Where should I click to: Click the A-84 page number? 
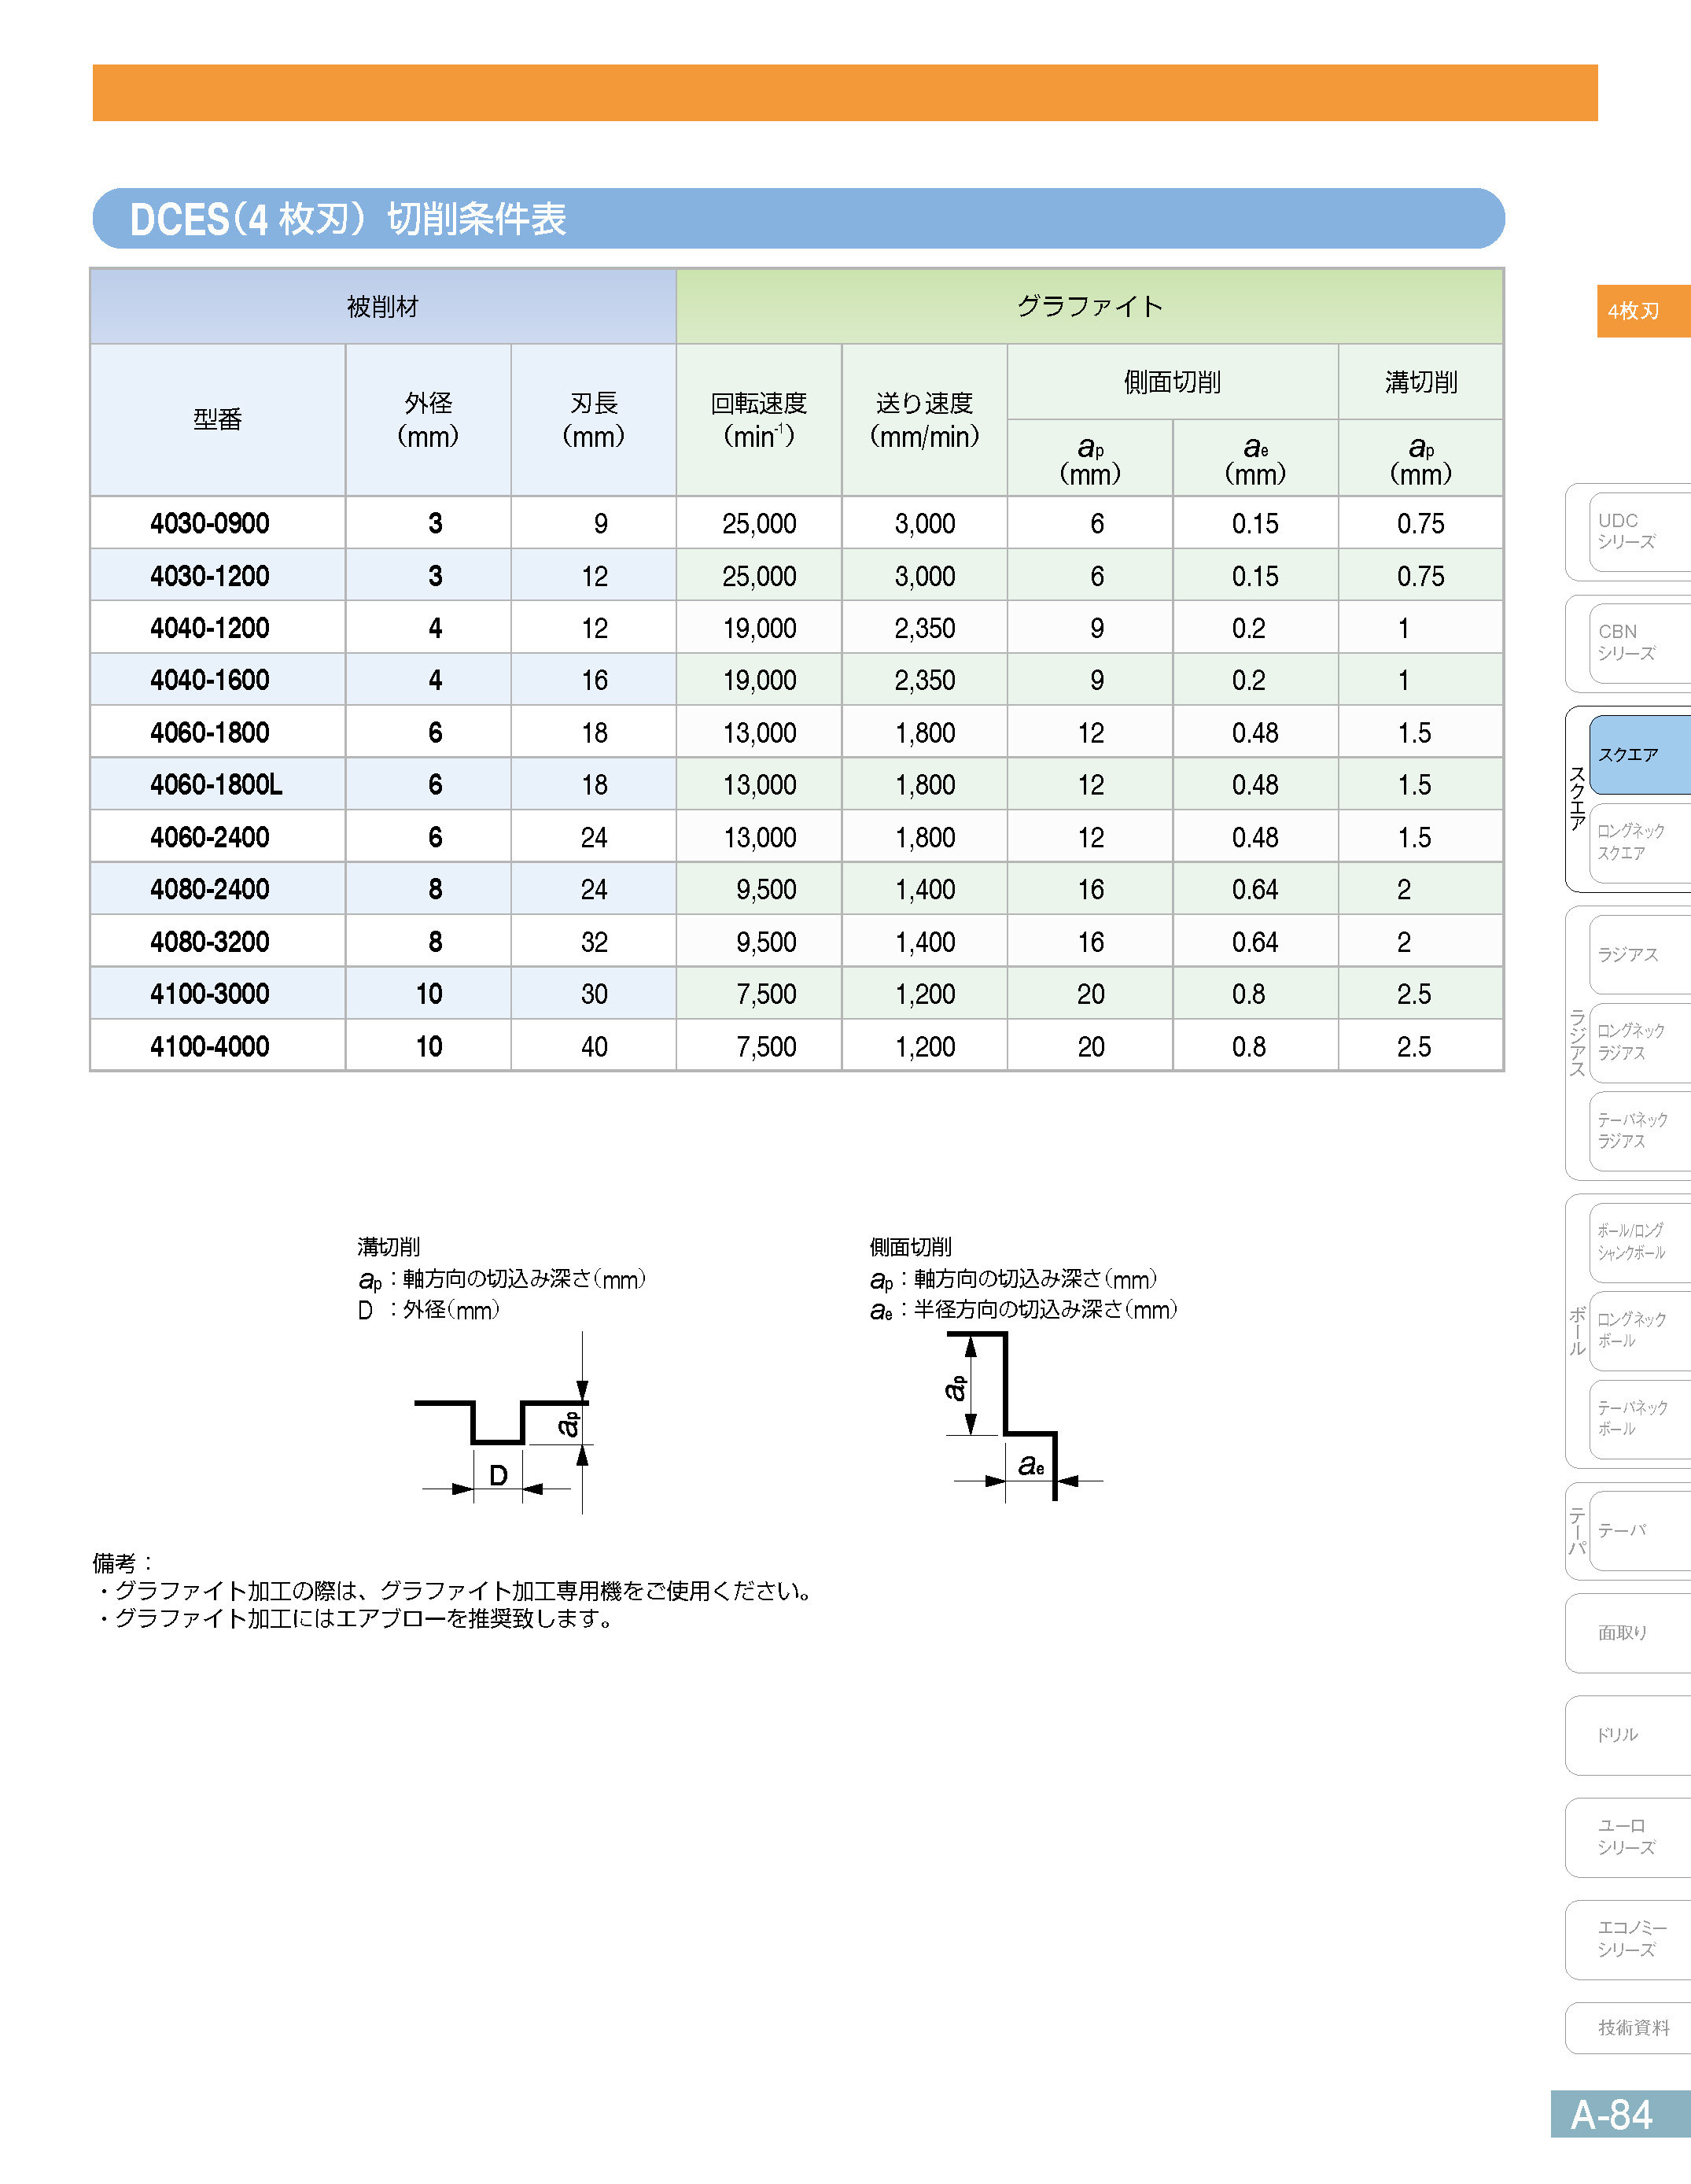(x=1620, y=2114)
